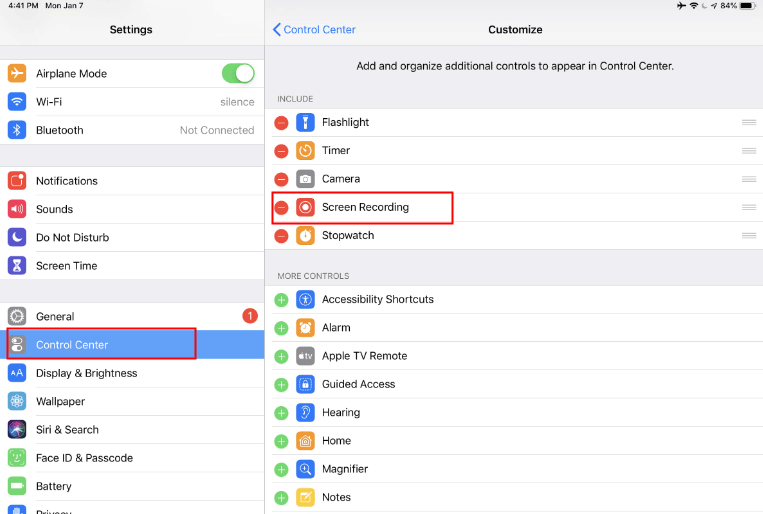
Task: Click the red Screen Recording icon
Action: coord(305,207)
